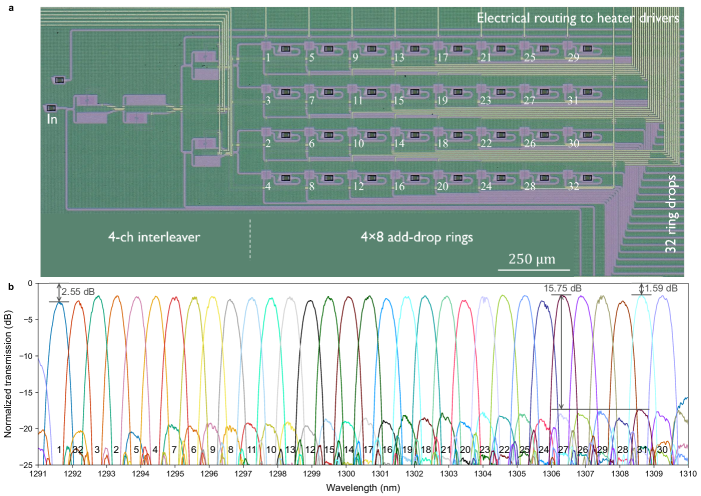
Task: Select ring resonator number 10 in the micrograph
Action: pos(355,134)
